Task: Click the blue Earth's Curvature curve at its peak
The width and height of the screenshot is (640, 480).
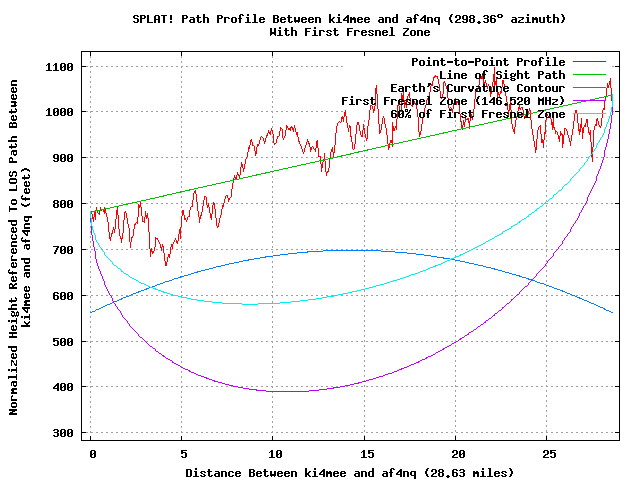Action: coord(347,250)
